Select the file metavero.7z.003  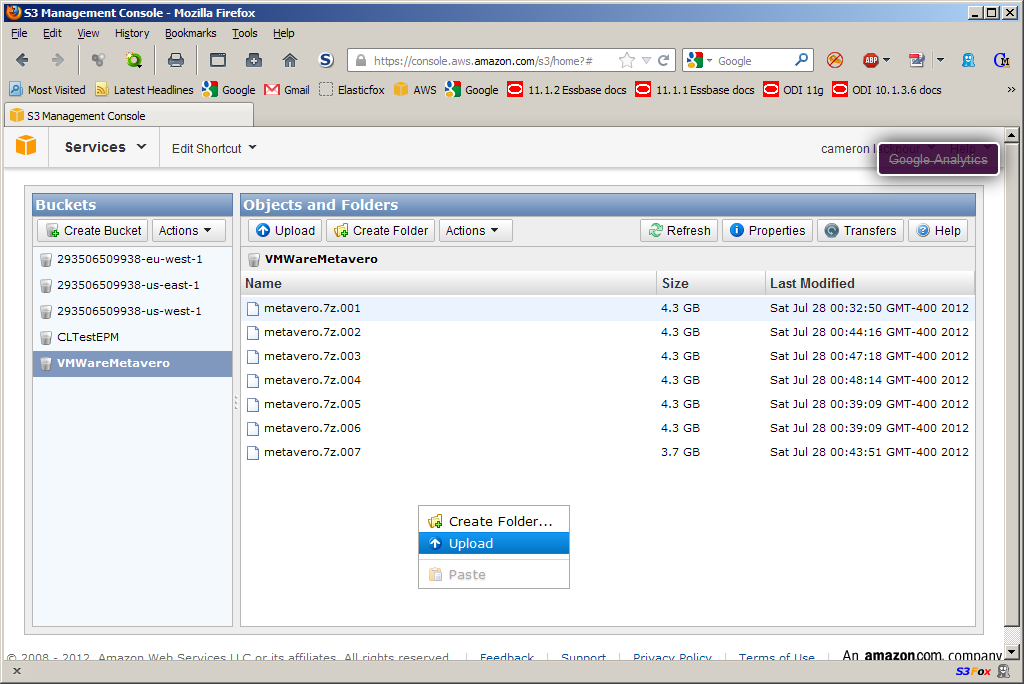coord(608,356)
